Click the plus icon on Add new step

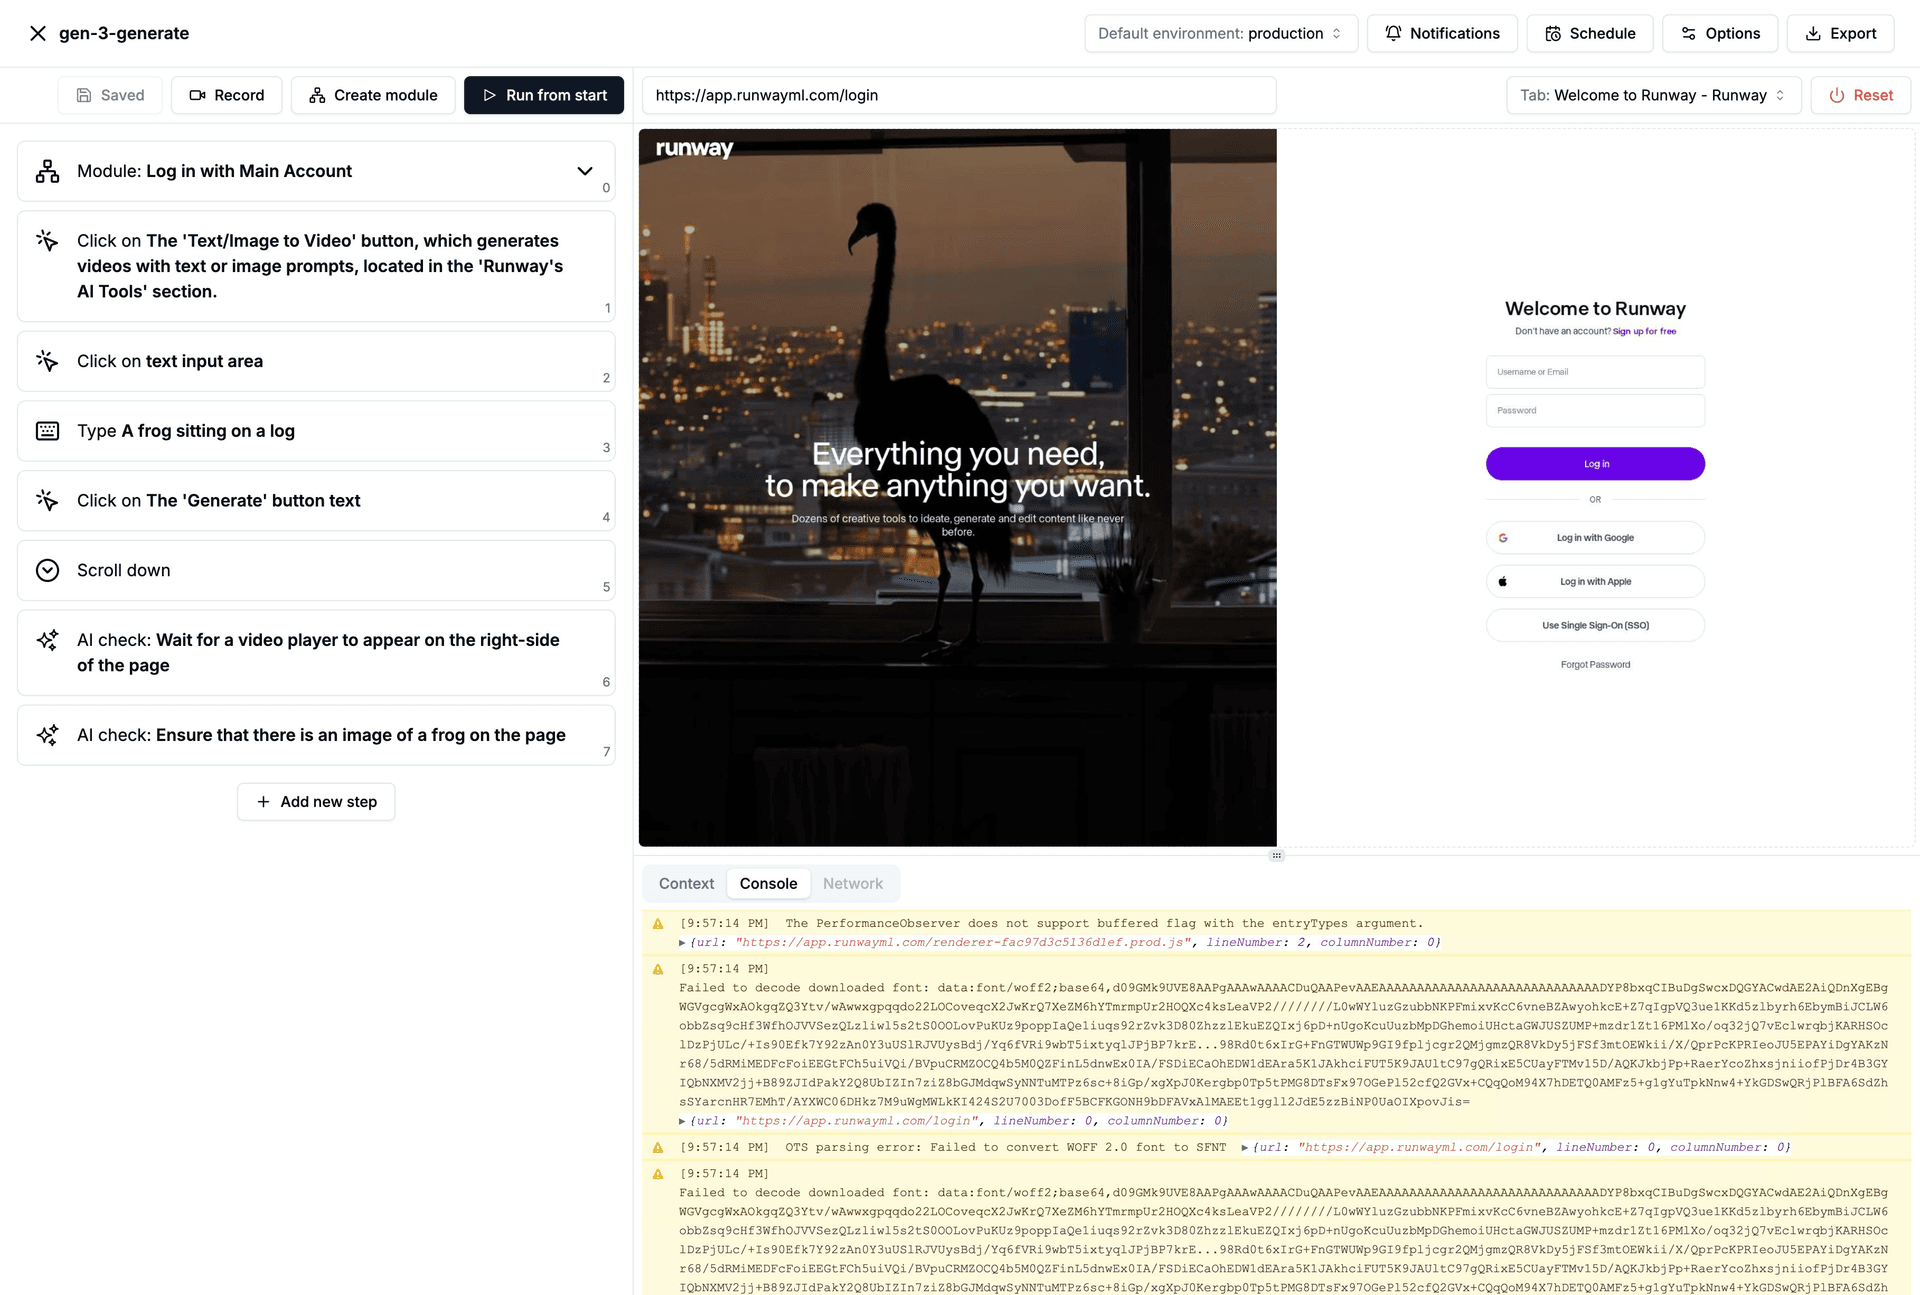263,802
